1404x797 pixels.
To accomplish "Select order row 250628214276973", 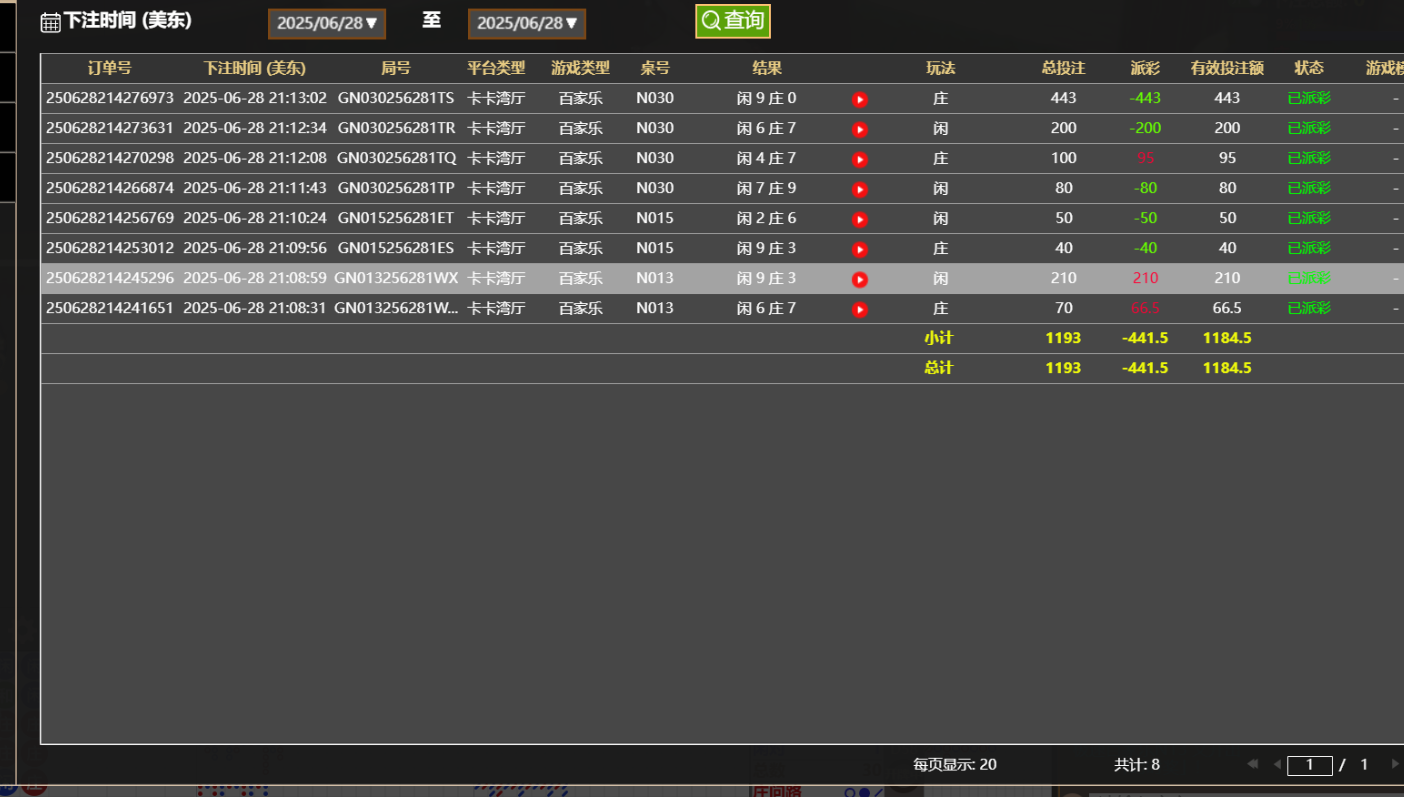I will coord(110,98).
